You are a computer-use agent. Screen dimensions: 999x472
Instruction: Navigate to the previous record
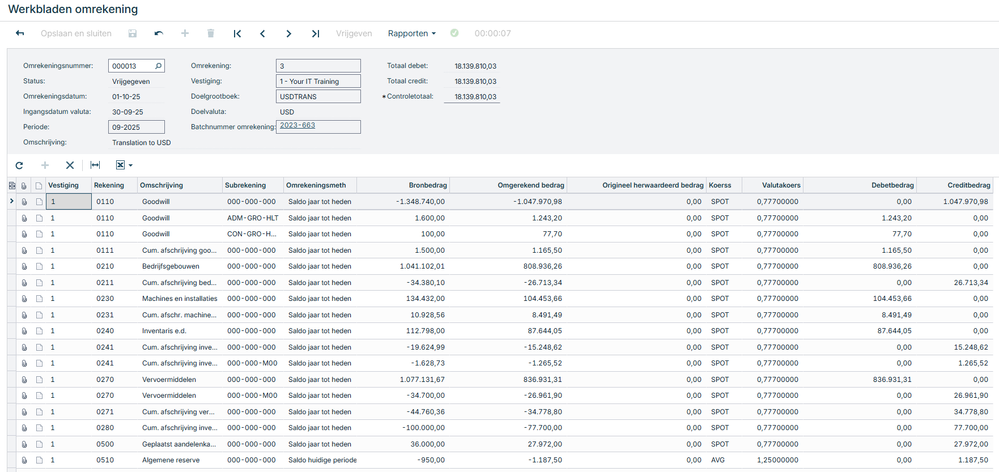pos(262,33)
